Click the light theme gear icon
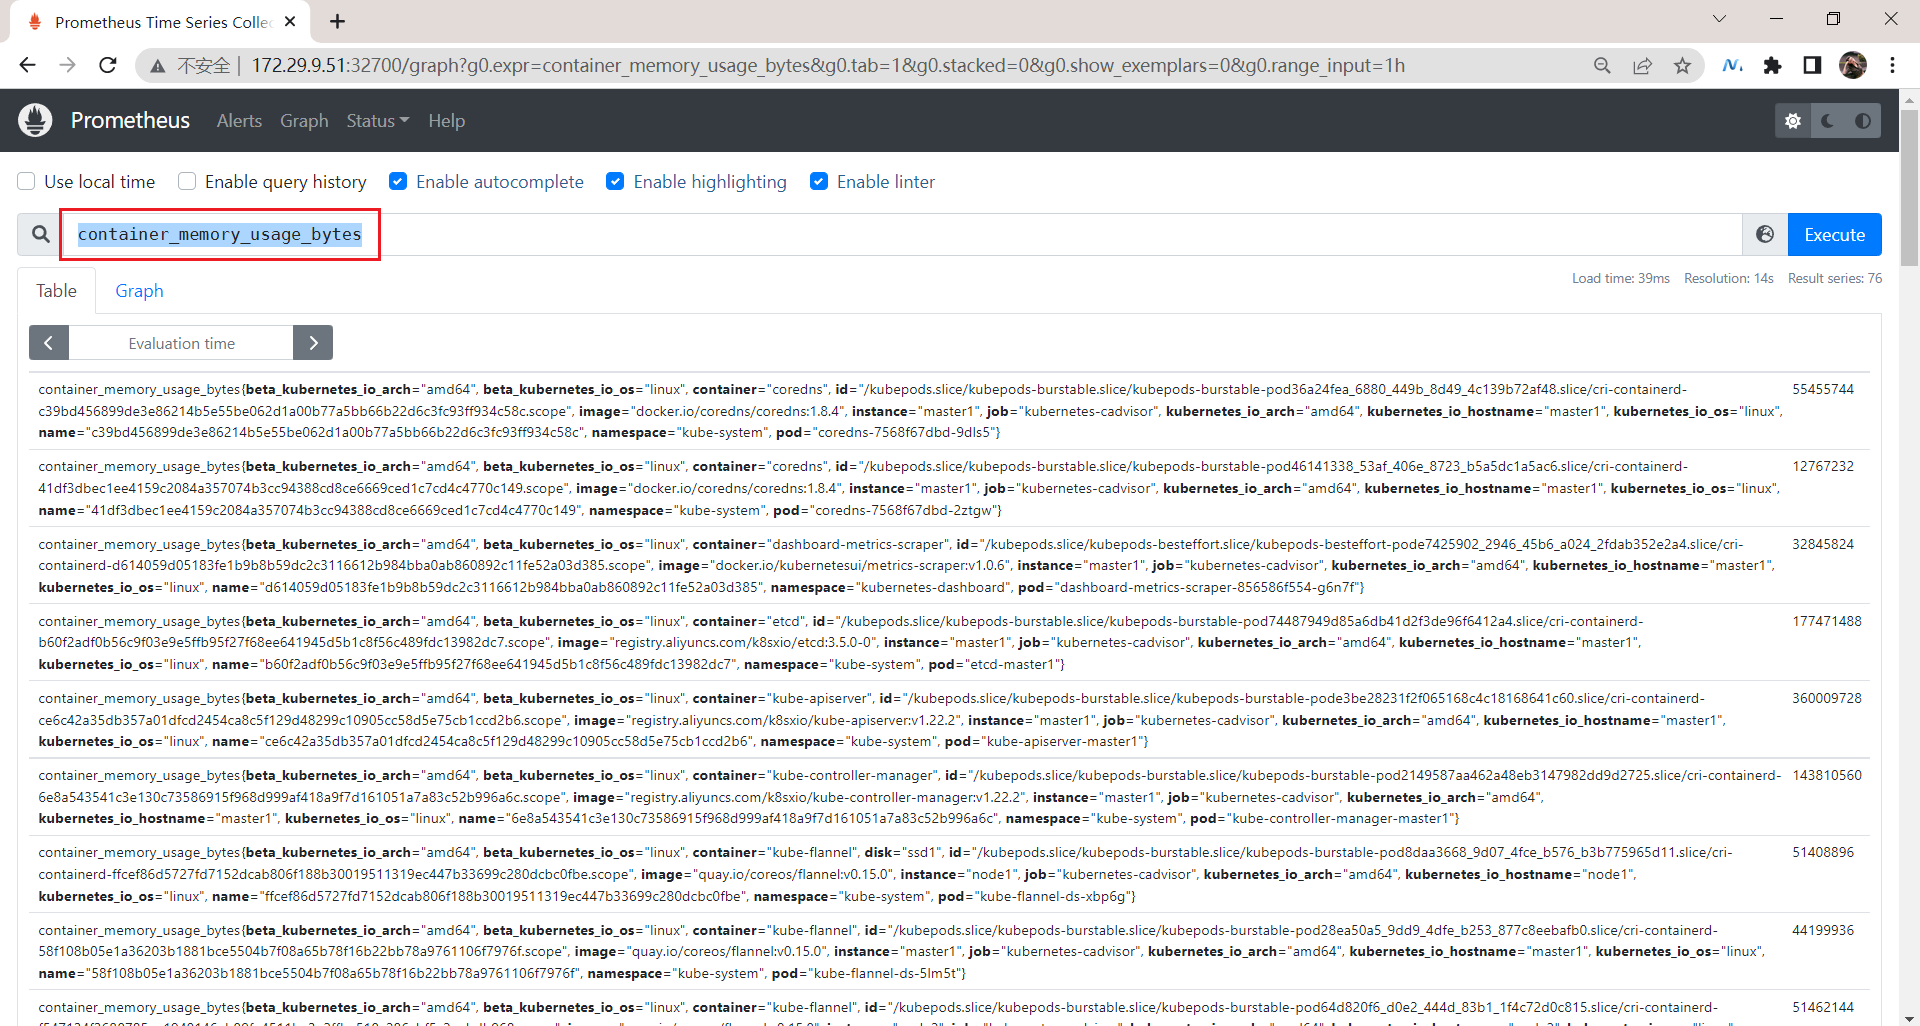Viewport: 1920px width, 1026px height. click(x=1793, y=121)
